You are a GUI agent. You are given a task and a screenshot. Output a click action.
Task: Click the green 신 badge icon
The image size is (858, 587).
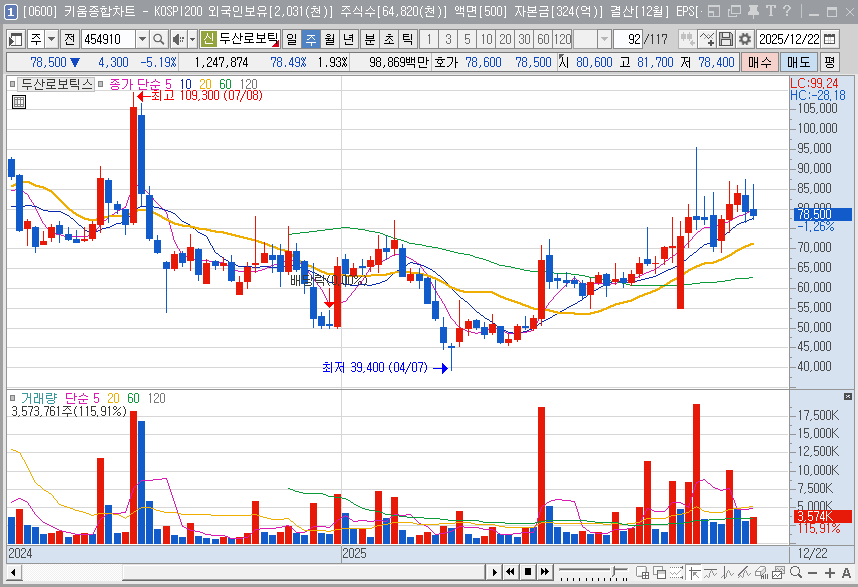(208, 39)
